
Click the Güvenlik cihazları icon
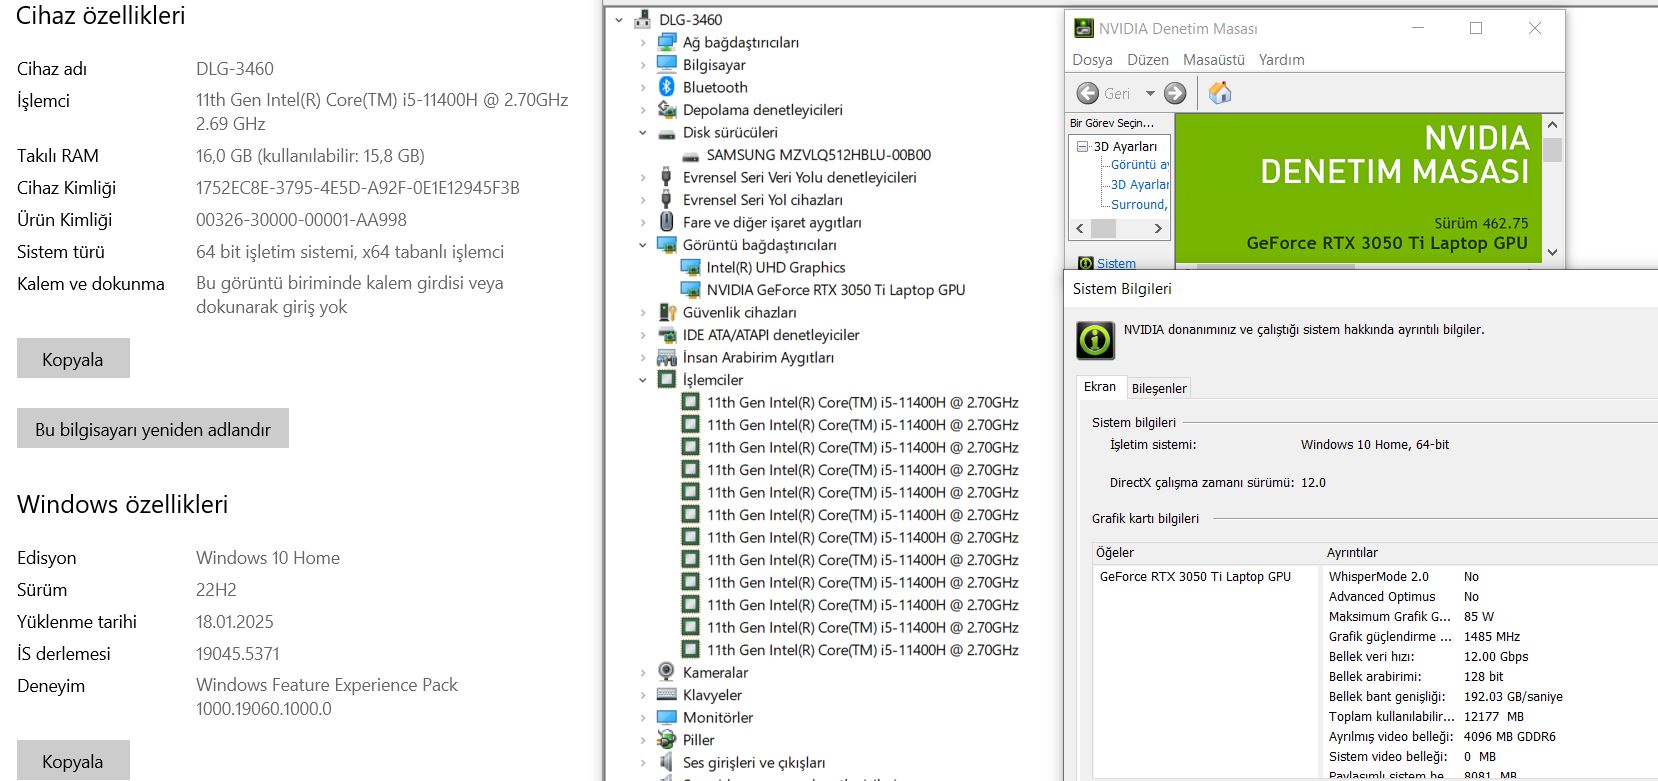point(667,312)
